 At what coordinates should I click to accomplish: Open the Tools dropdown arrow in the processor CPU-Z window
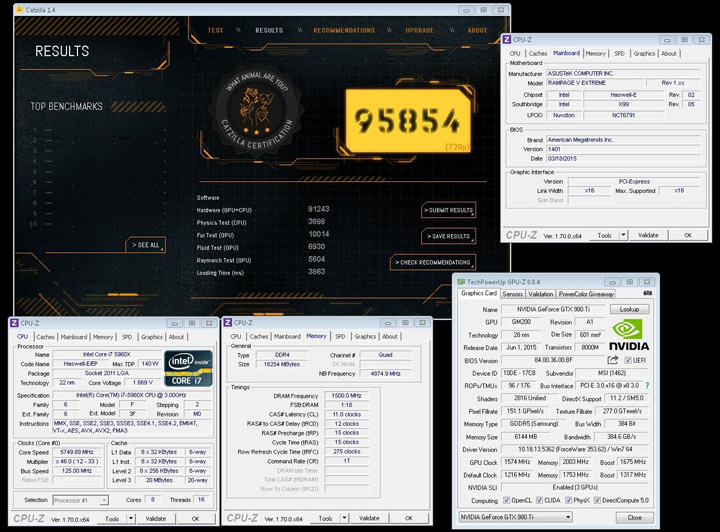(131, 519)
